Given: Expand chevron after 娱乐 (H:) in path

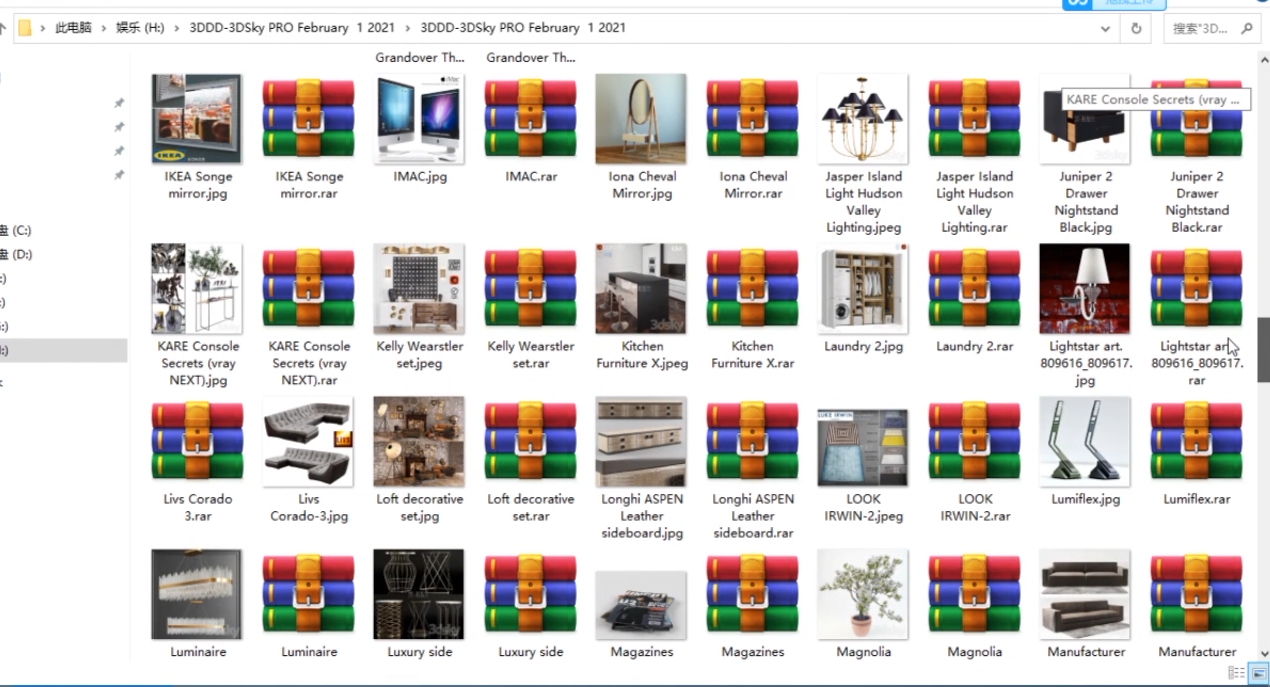Looking at the screenshot, I should point(177,28).
